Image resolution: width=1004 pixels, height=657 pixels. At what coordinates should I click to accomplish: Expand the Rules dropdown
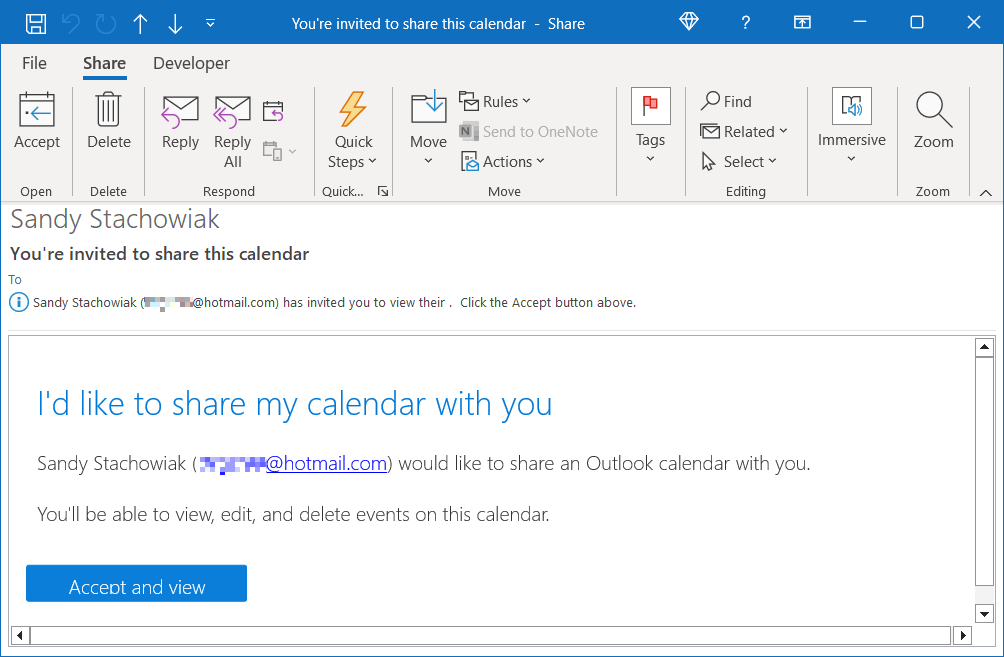496,101
